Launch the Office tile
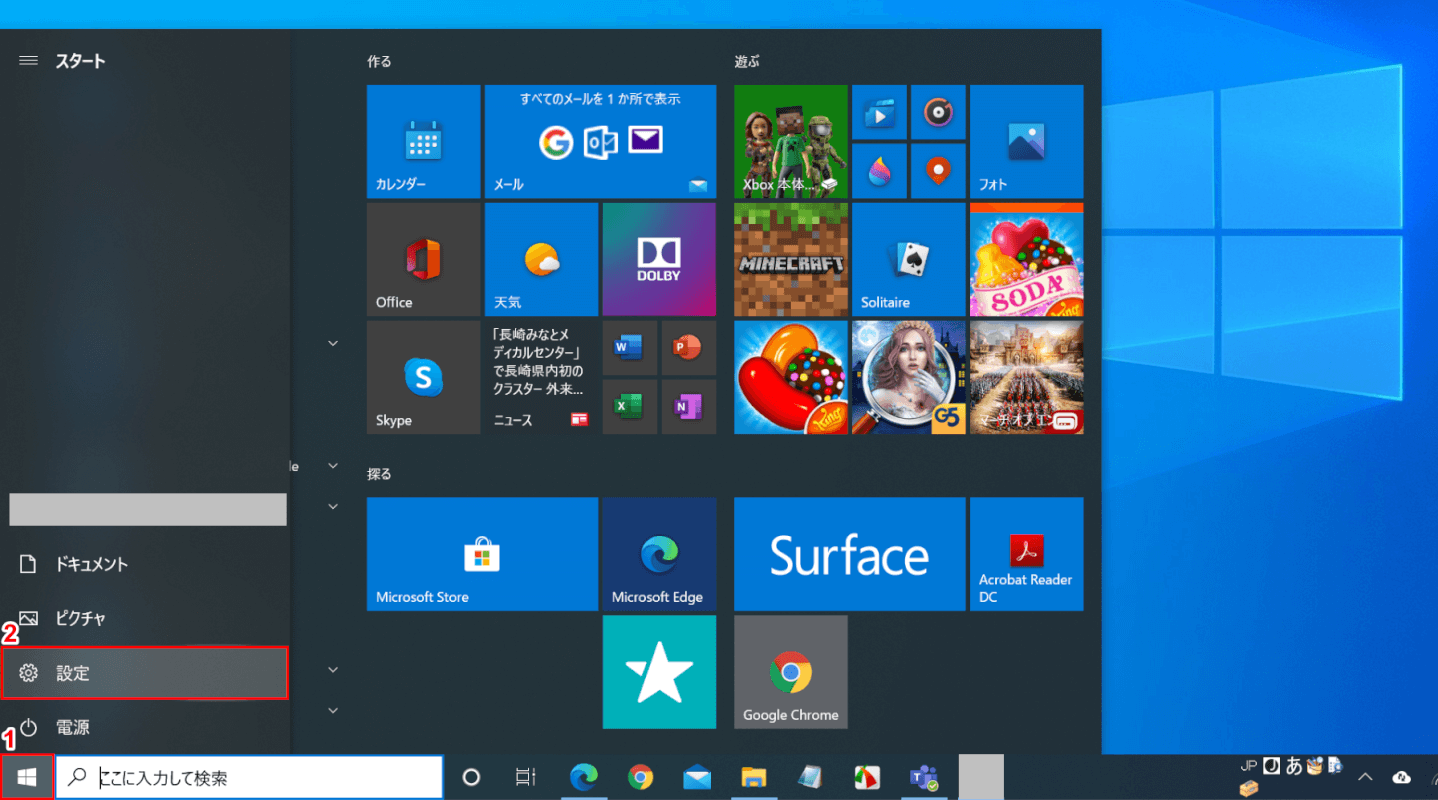1438x800 pixels. point(423,259)
